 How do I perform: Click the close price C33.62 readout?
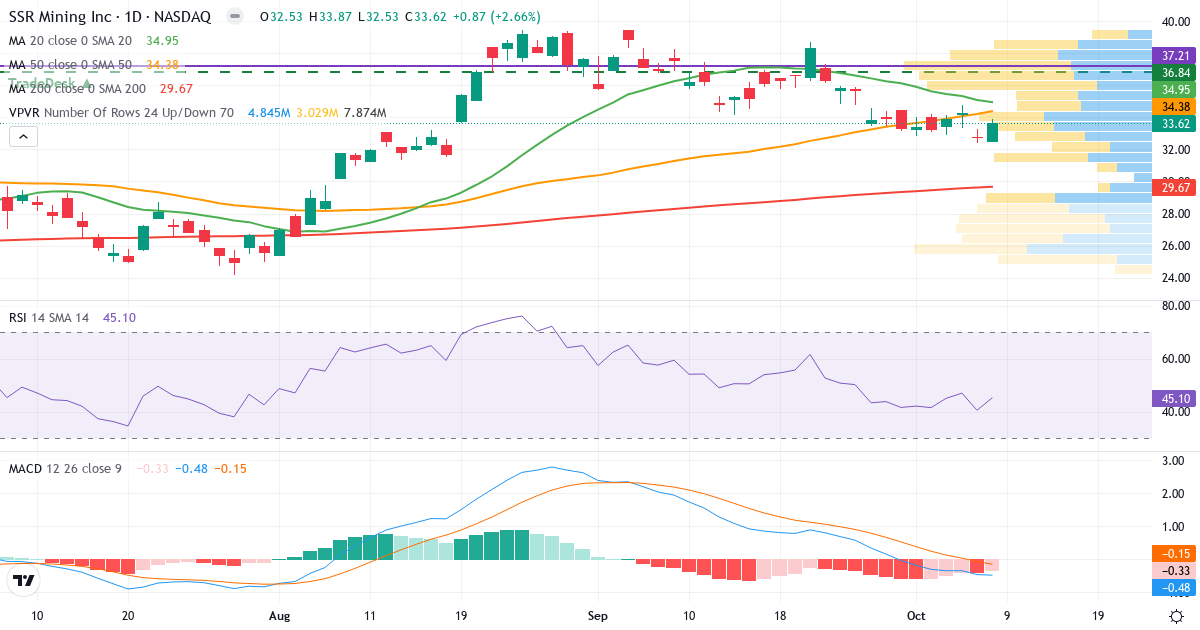[425, 17]
